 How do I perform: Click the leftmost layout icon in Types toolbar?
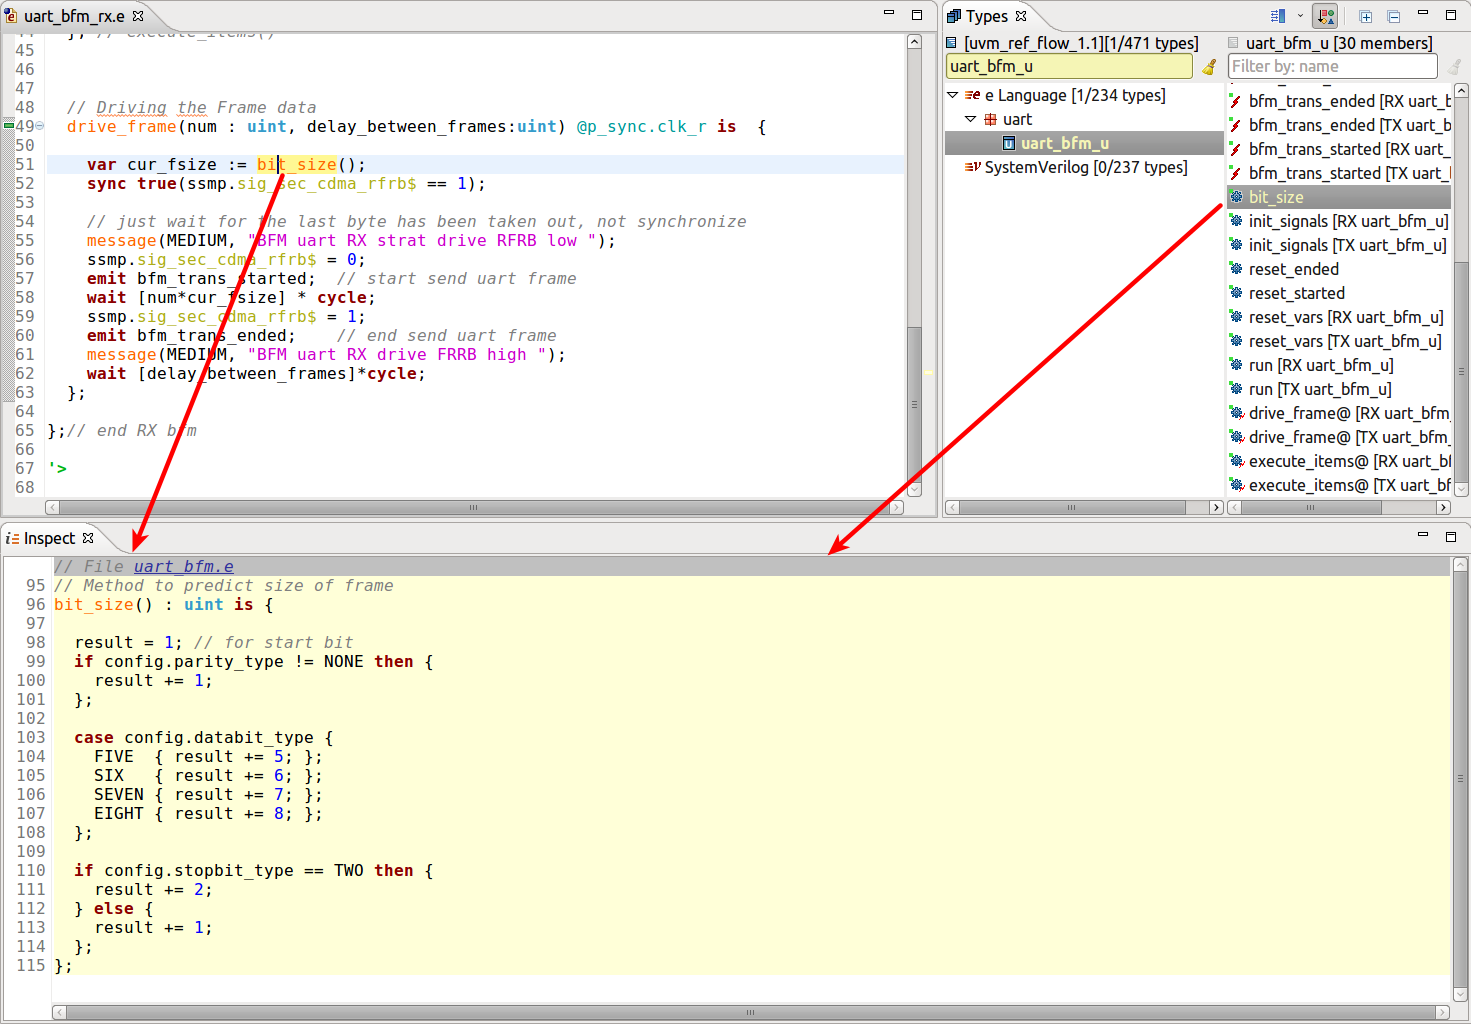pyautogui.click(x=1277, y=16)
